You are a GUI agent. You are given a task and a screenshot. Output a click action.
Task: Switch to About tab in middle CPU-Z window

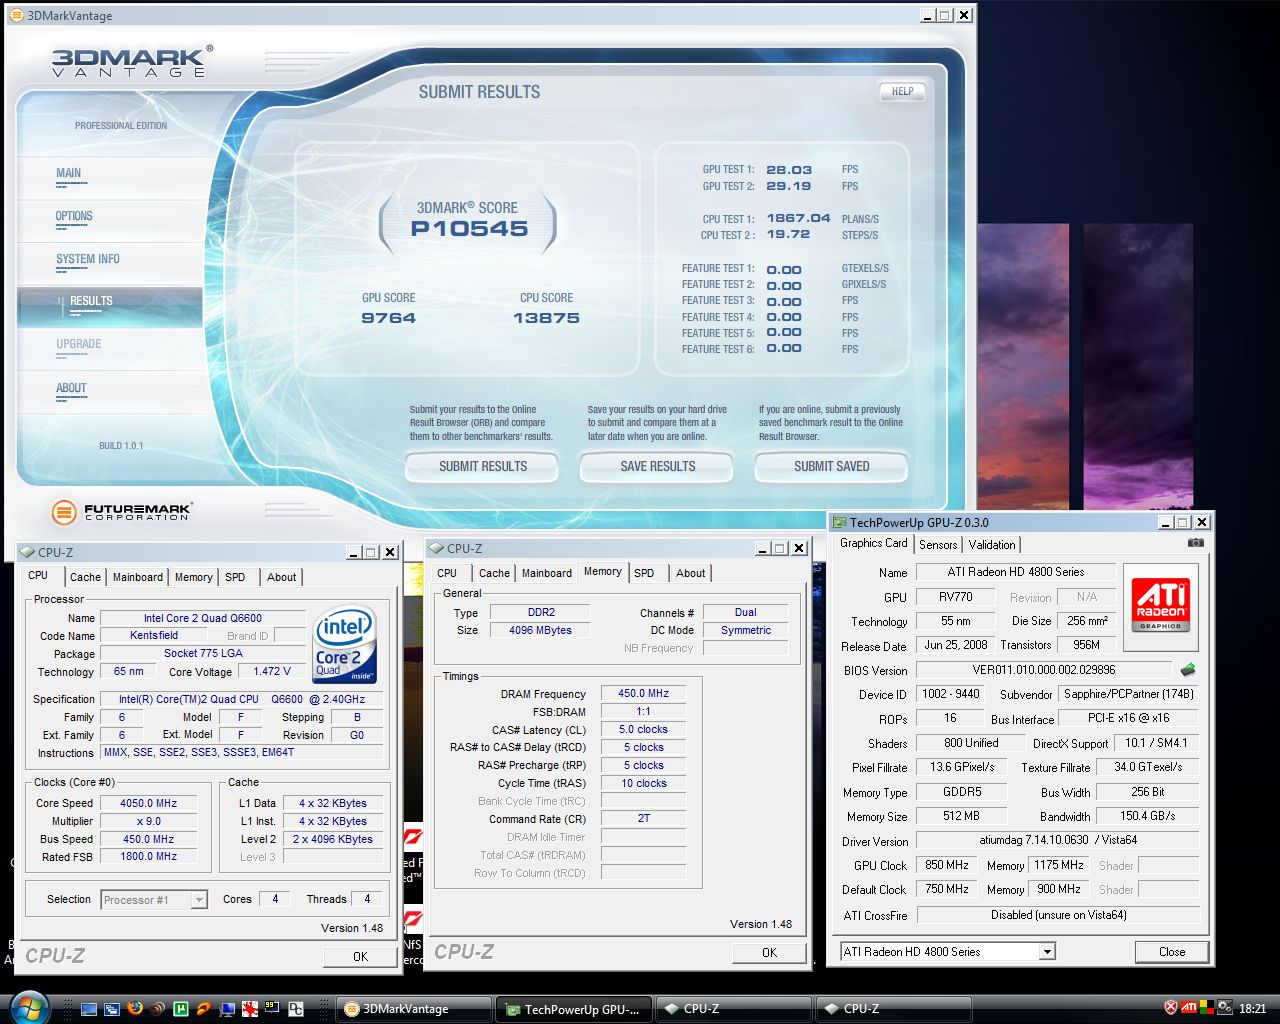(x=690, y=573)
